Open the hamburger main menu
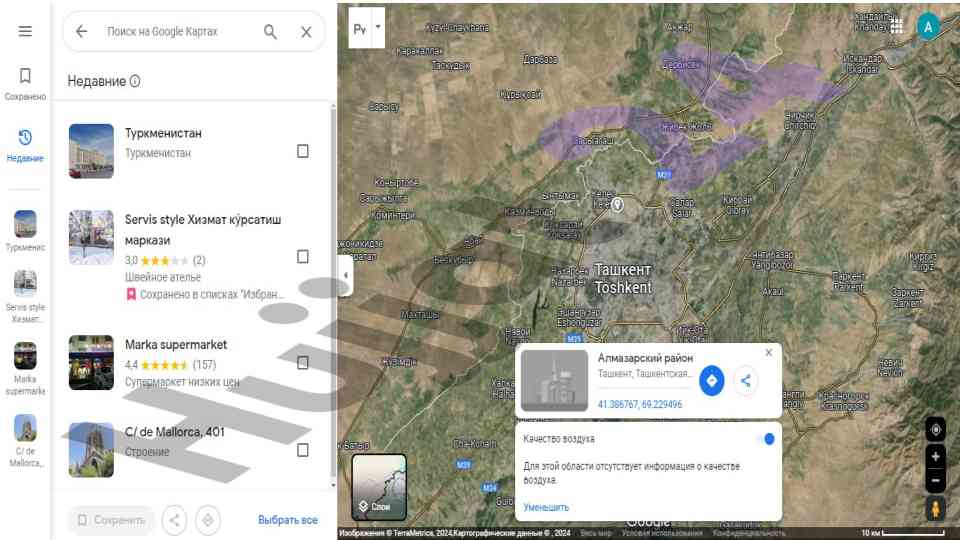The height and width of the screenshot is (540, 961). click(x=25, y=31)
